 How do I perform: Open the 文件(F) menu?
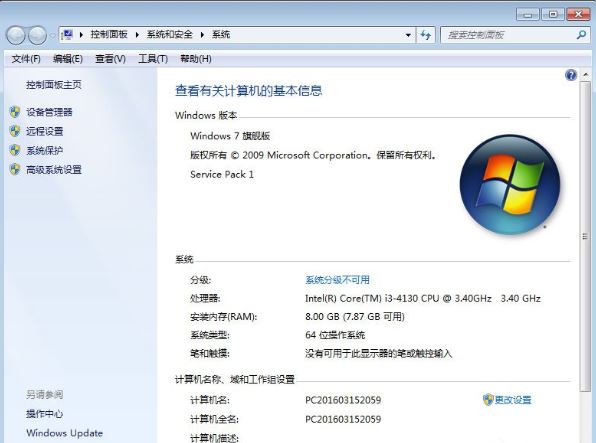click(26, 59)
